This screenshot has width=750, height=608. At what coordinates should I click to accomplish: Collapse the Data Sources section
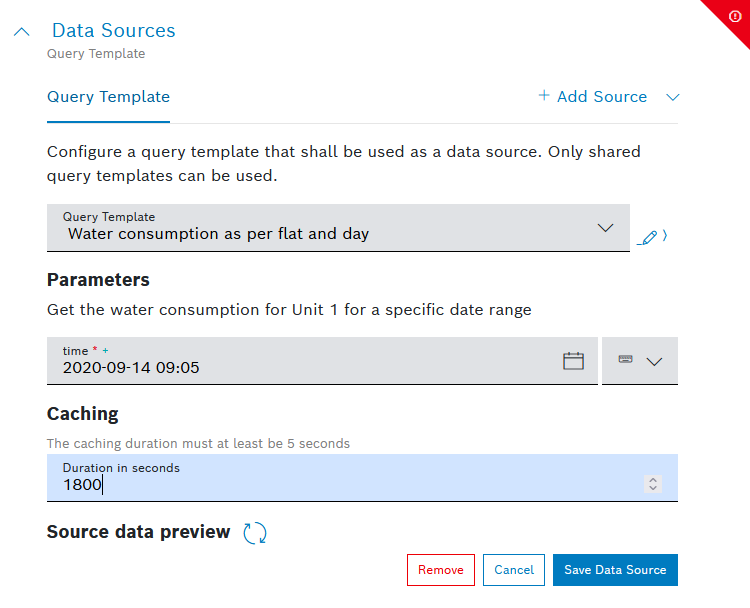[22, 32]
